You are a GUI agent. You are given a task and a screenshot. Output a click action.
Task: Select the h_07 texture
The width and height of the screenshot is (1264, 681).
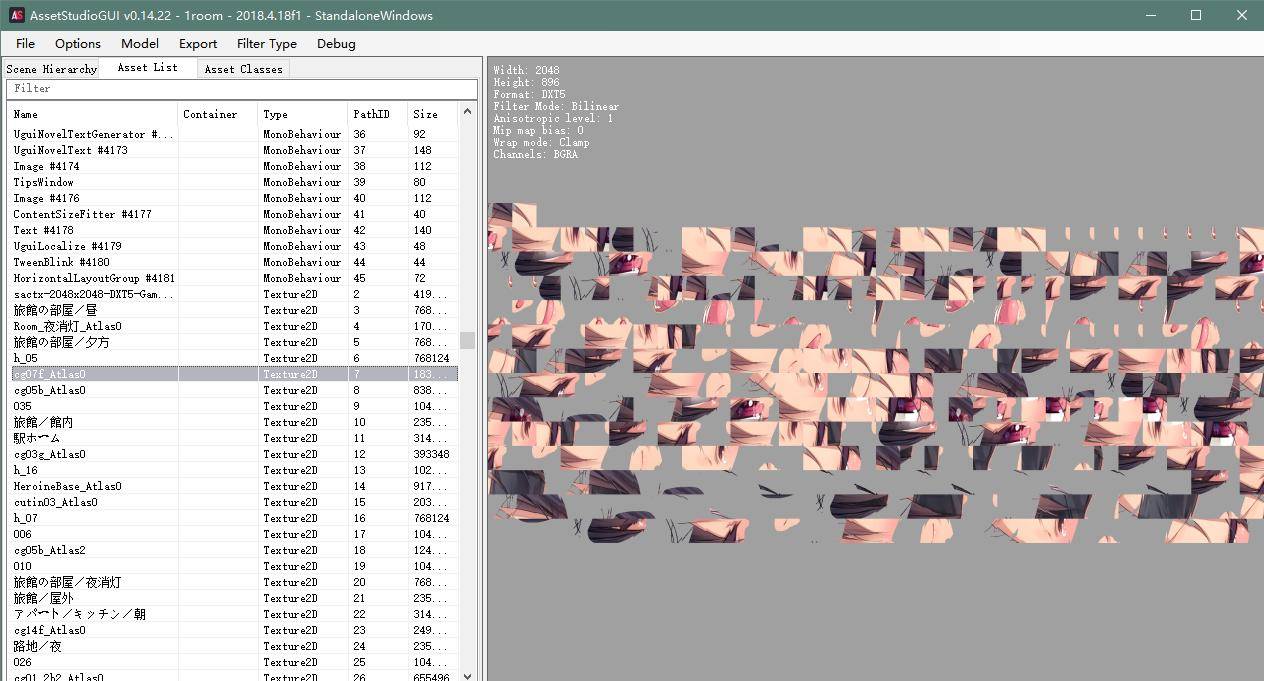click(233, 518)
